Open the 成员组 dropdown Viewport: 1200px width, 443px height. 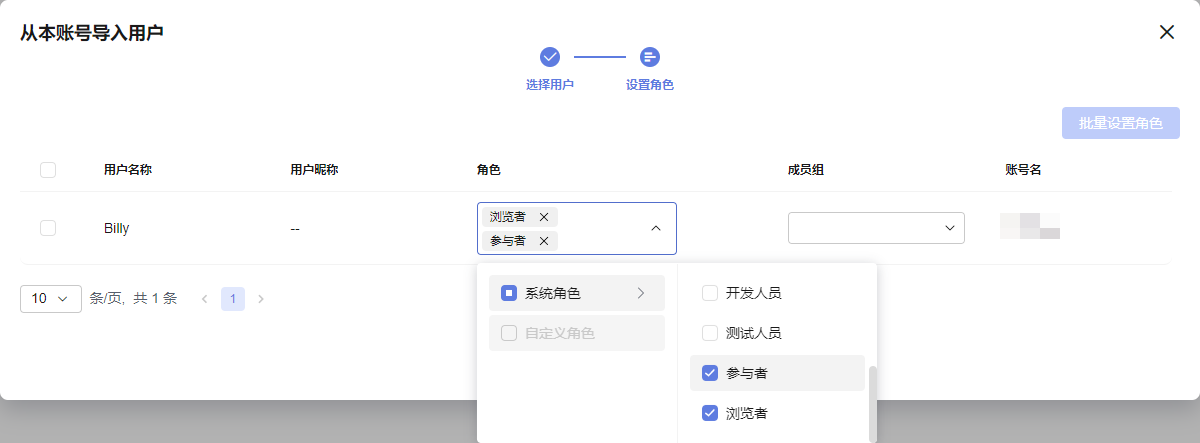[876, 228]
